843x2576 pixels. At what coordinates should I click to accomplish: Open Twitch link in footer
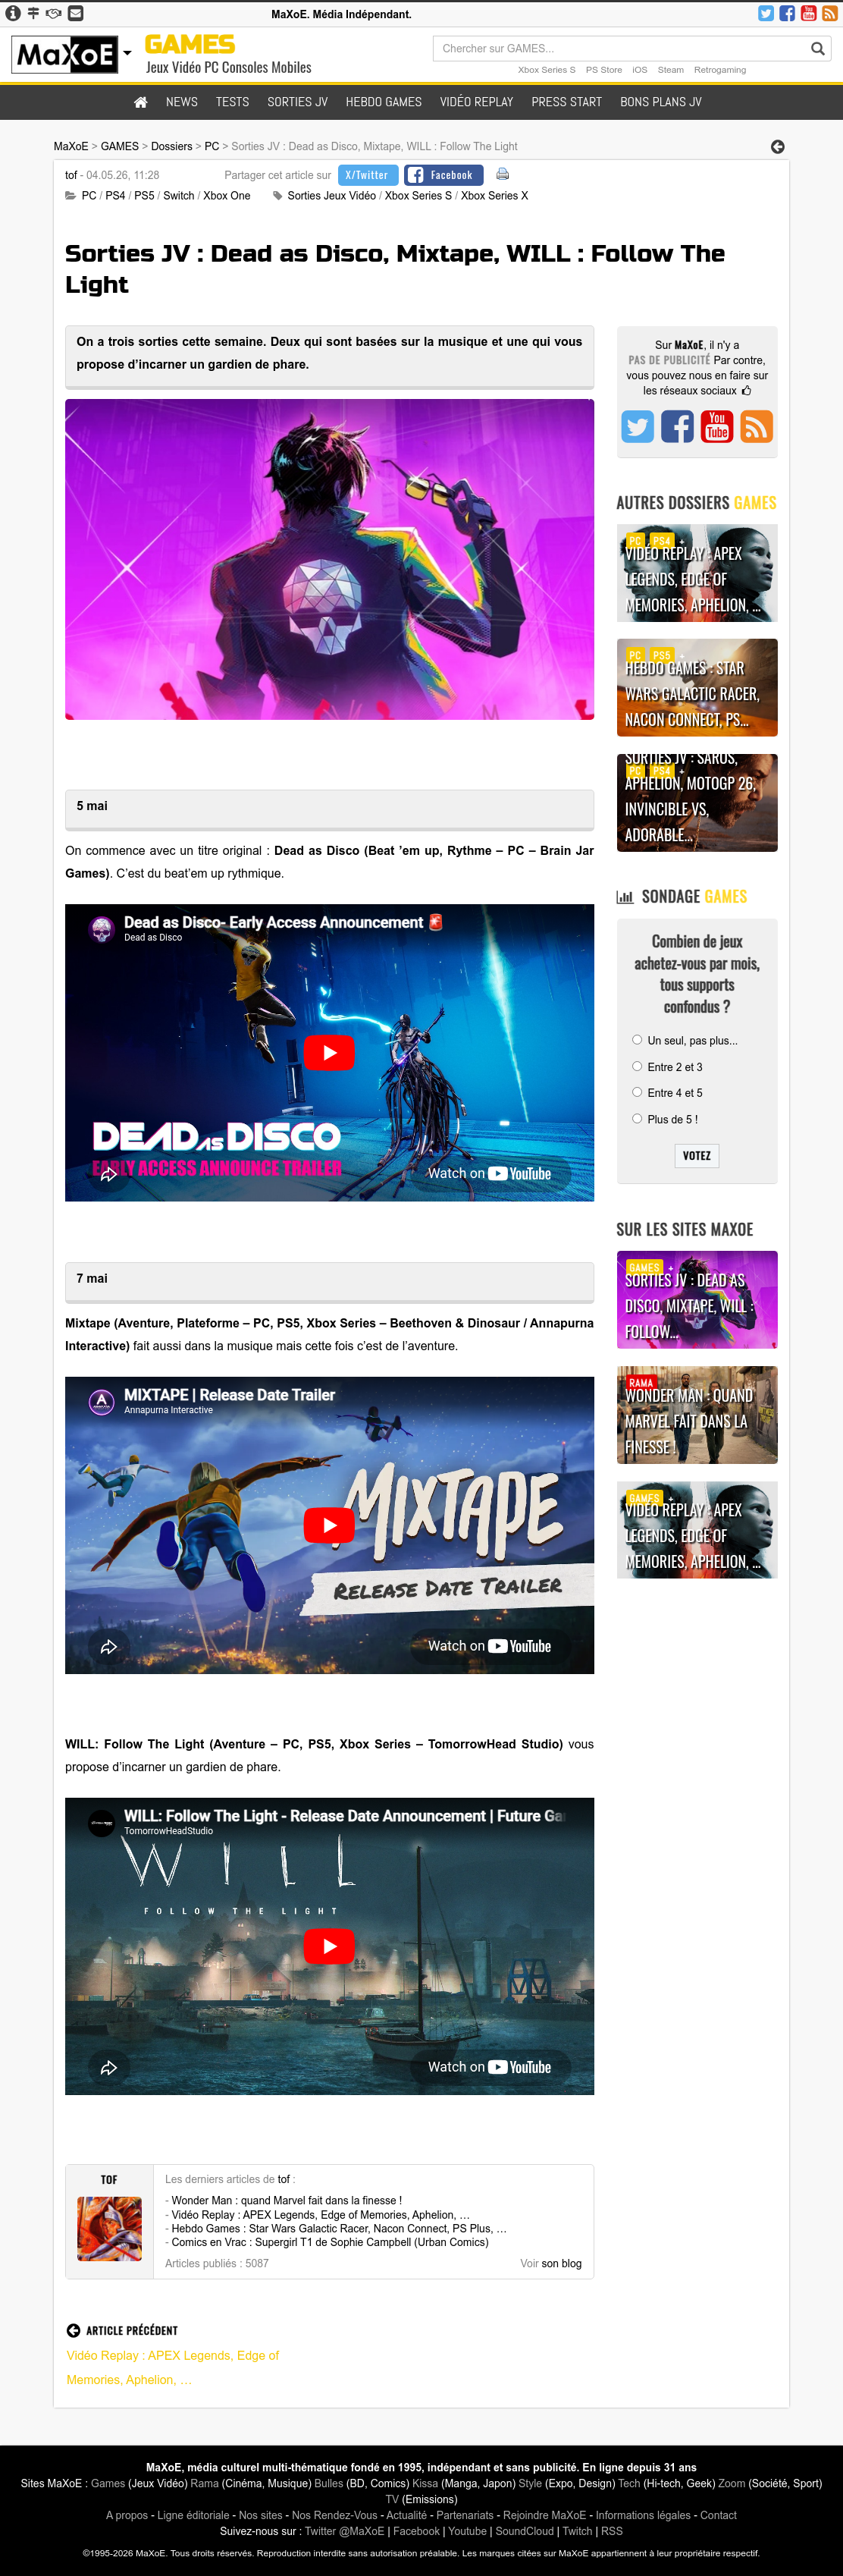click(x=577, y=2531)
